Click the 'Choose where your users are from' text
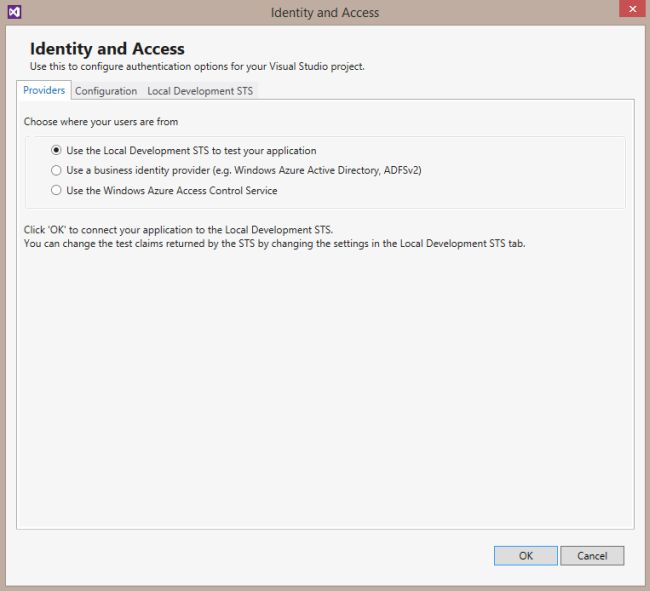Viewport: 650px width, 591px height. (101, 122)
